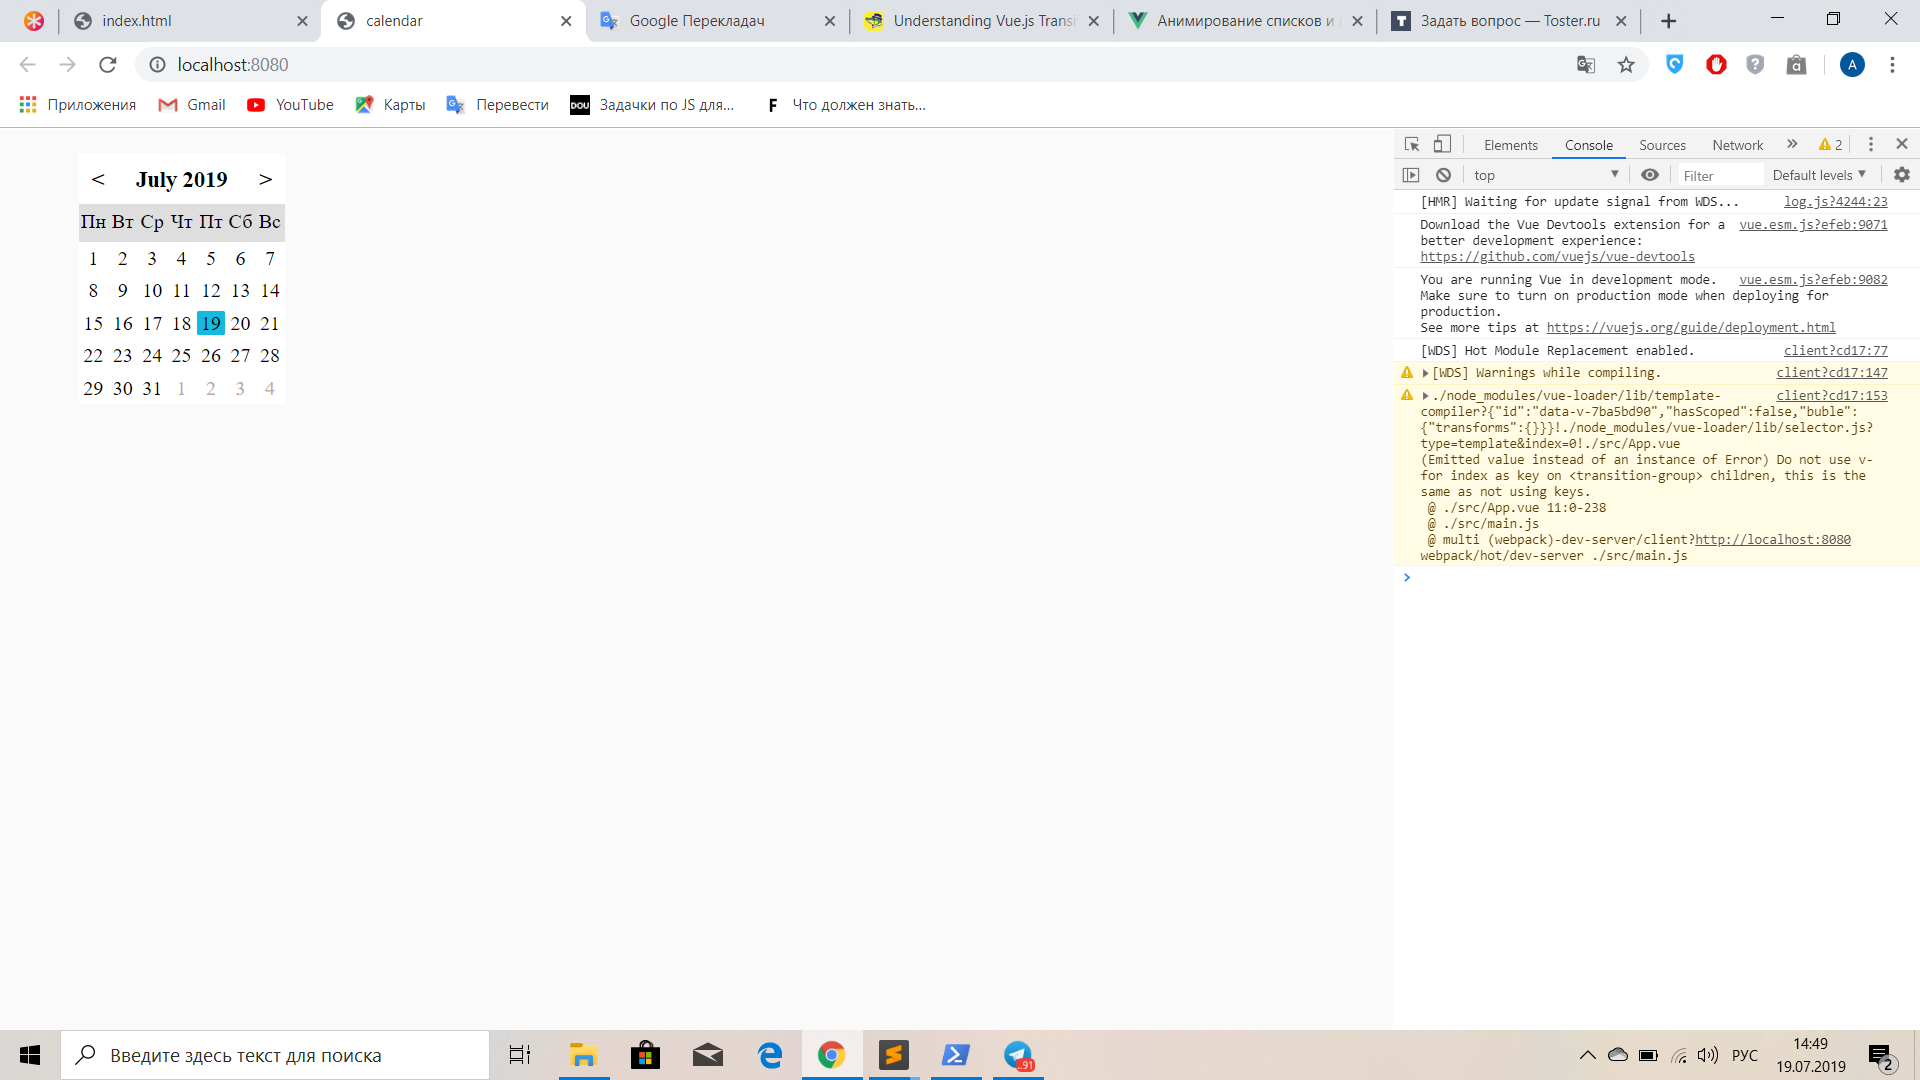Select highlighted day 19 in calendar
This screenshot has height=1080, width=1920.
click(211, 323)
